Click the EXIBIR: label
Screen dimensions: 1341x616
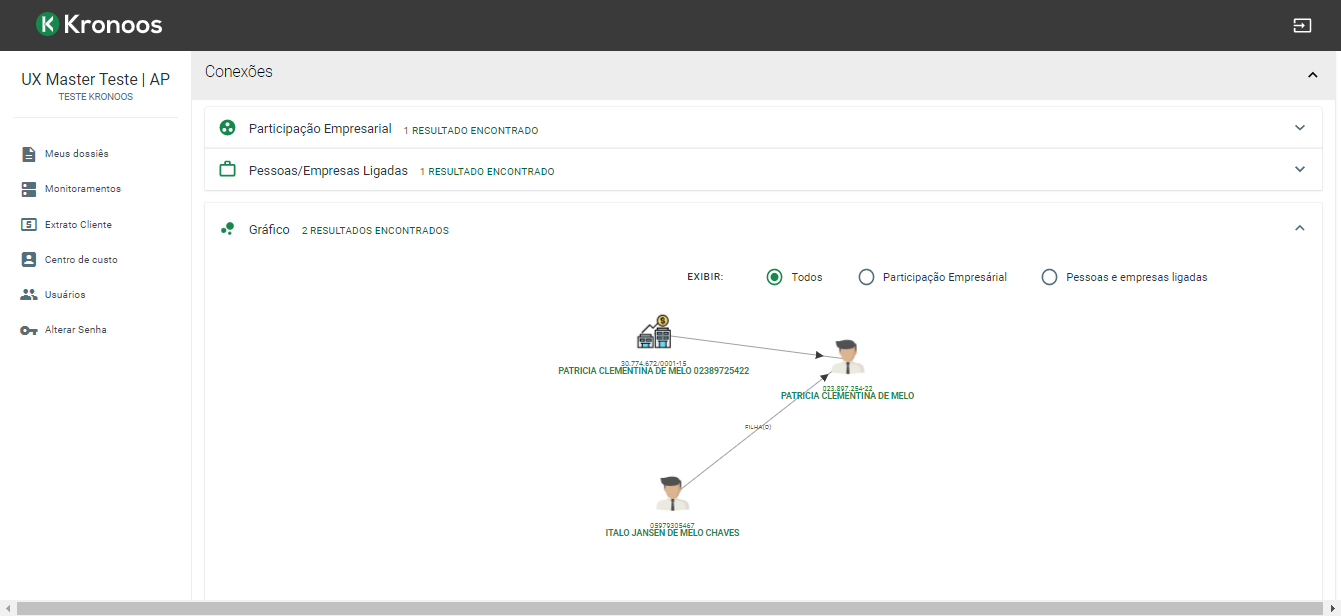(705, 277)
